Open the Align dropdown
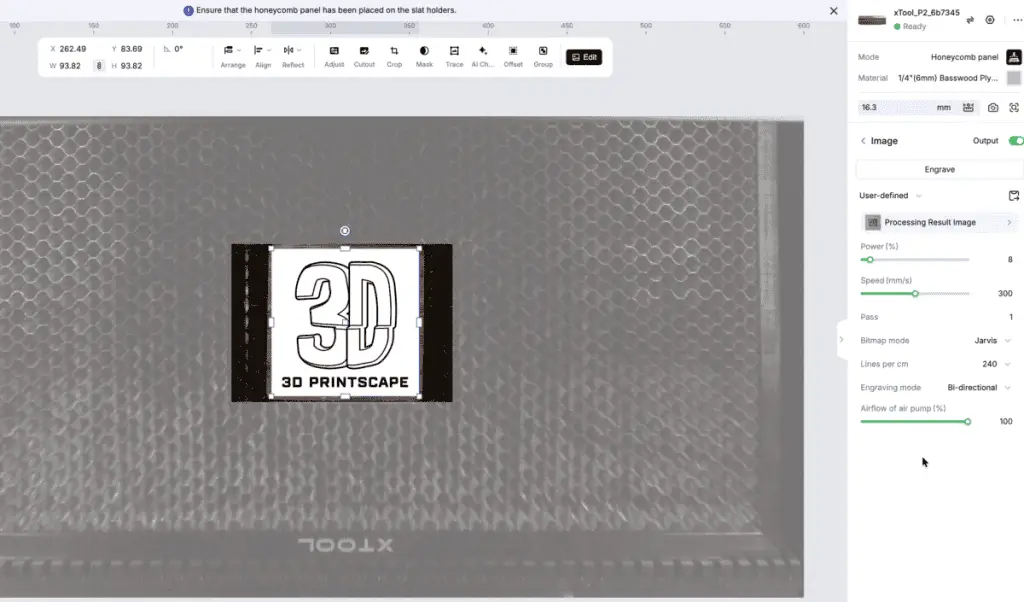The image size is (1024, 602). point(263,57)
